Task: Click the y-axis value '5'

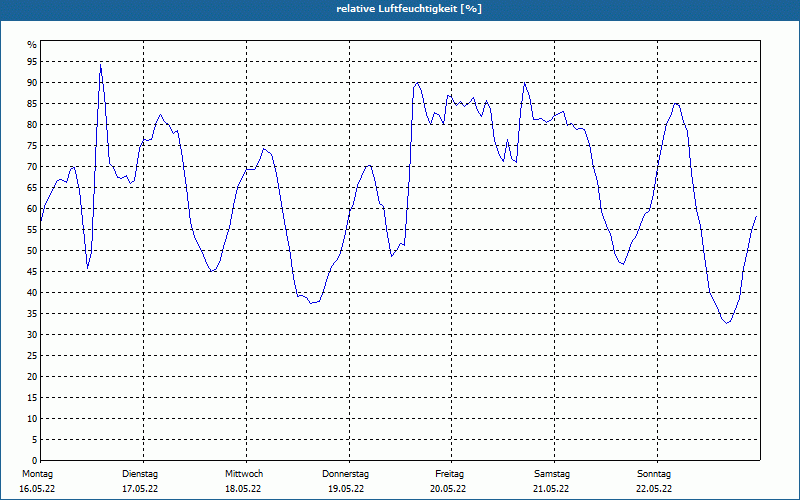Action: (35, 440)
